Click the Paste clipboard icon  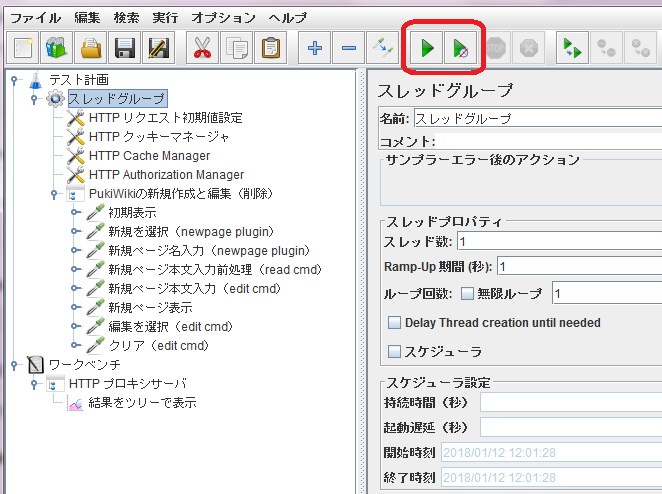point(270,47)
